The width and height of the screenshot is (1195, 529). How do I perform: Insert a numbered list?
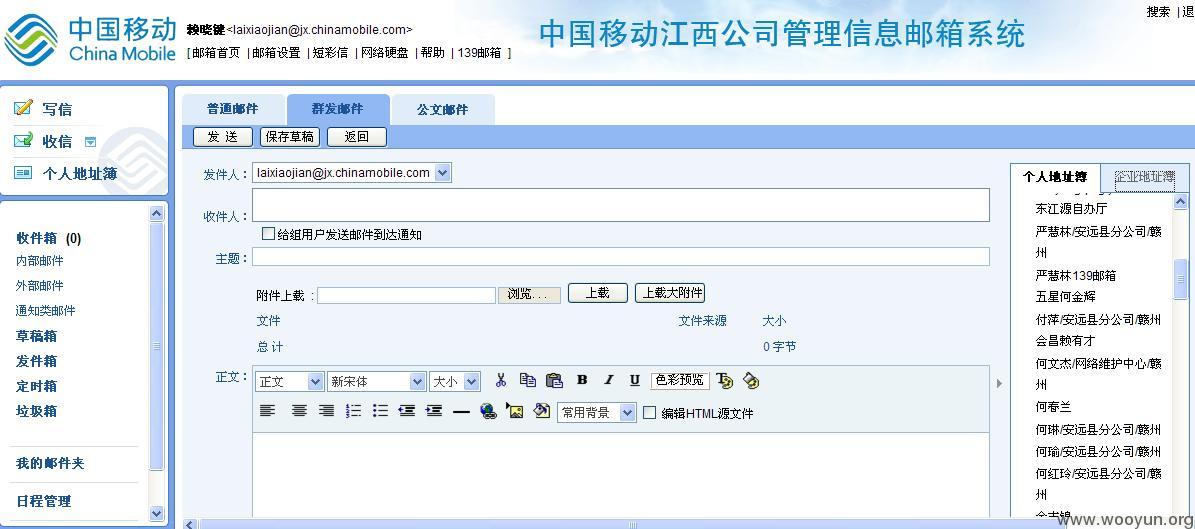click(x=354, y=411)
